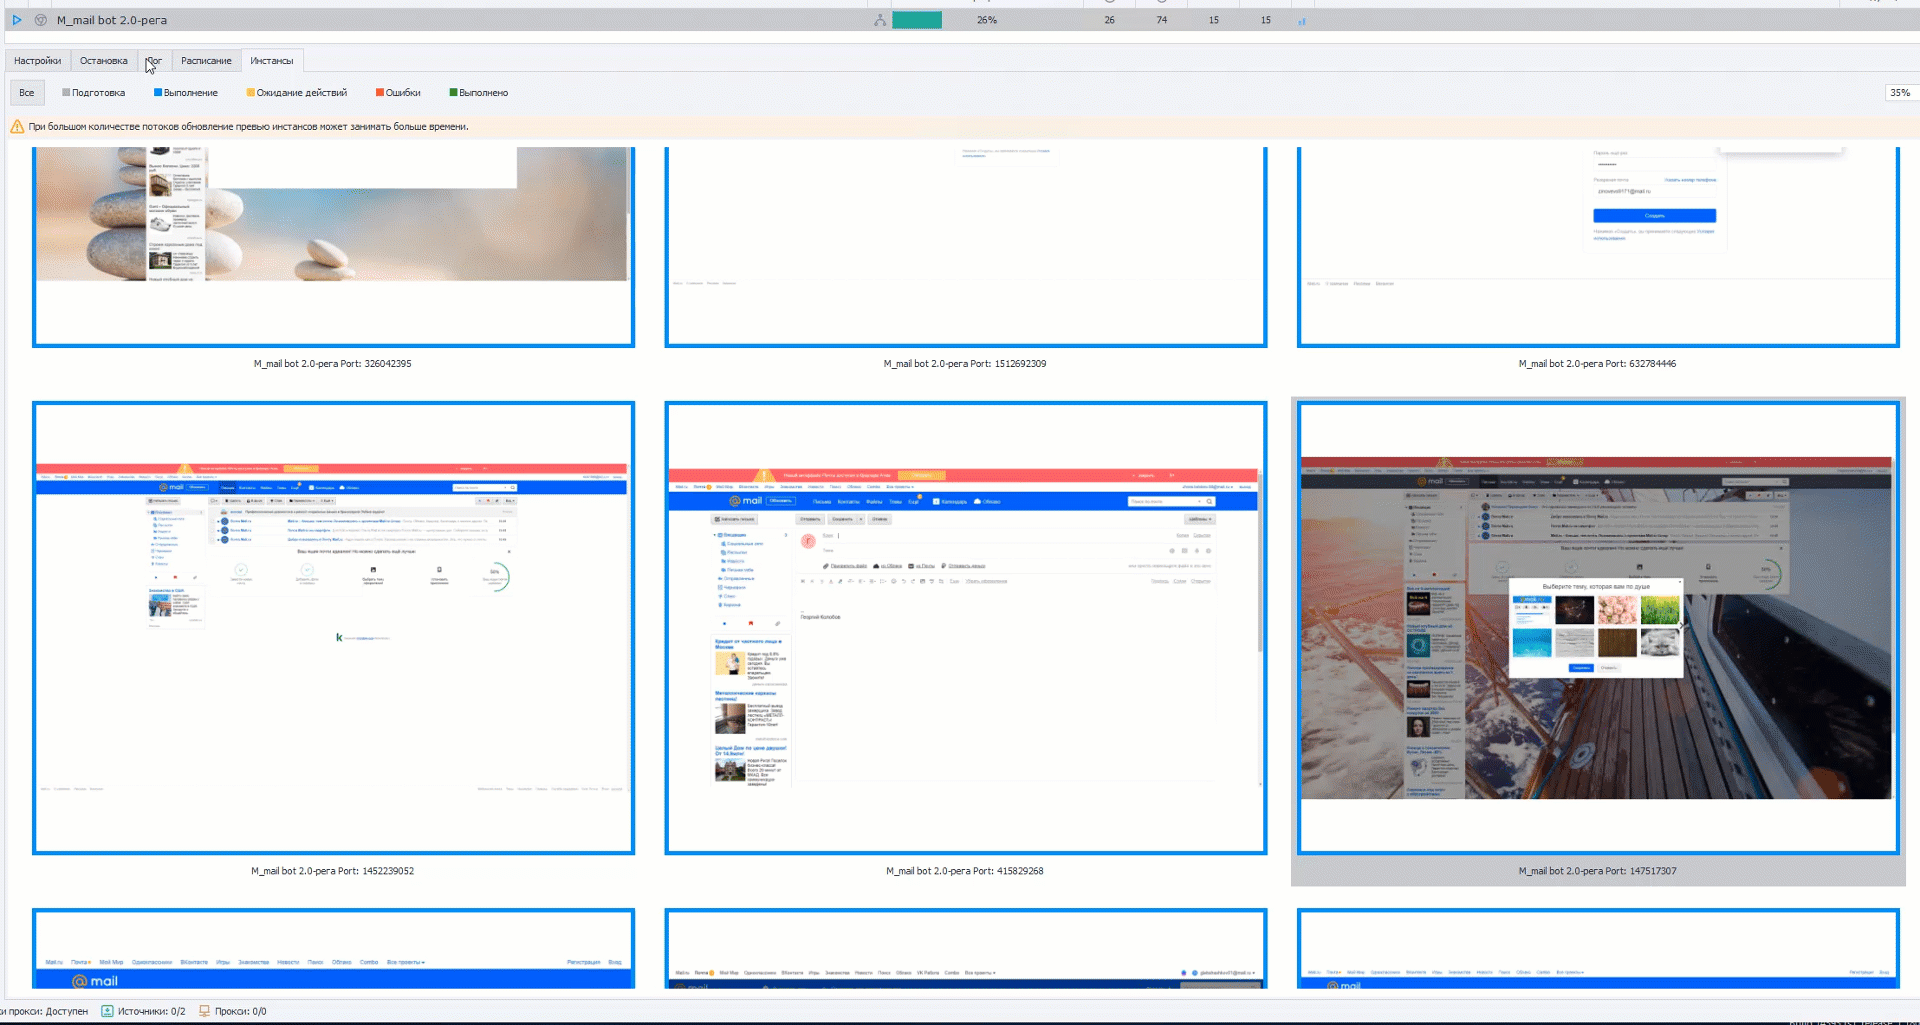
Task: Click the green project progress bar
Action: 917,20
